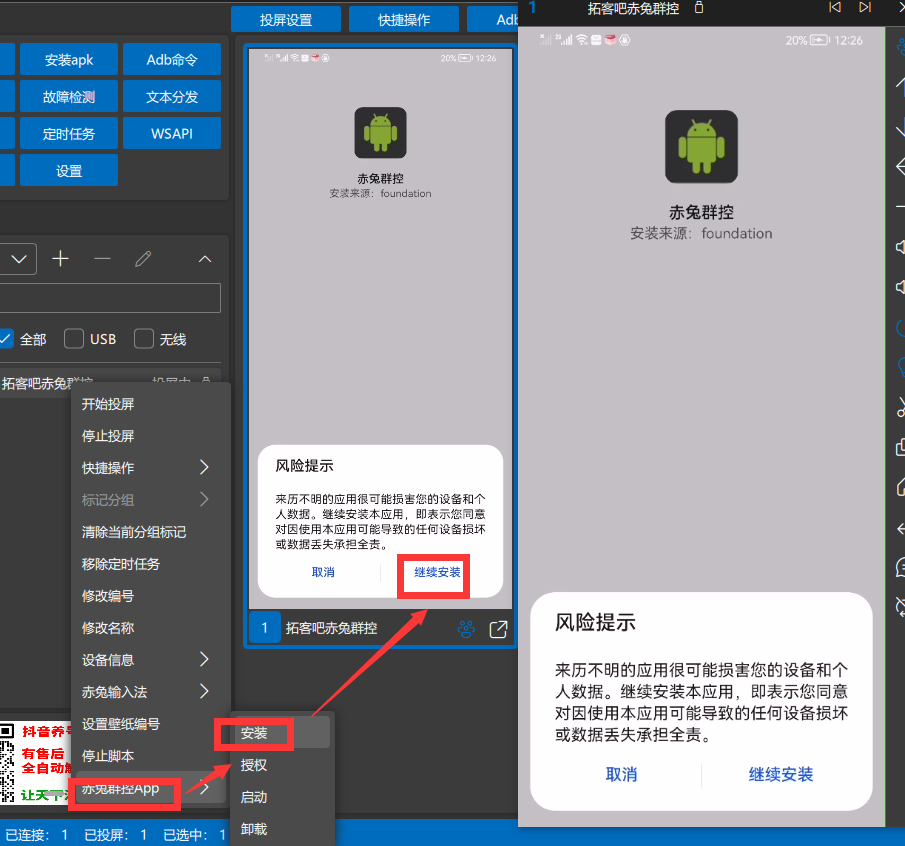Uncheck the 全部 checkbox
The width and height of the screenshot is (905, 846).
(x=7, y=339)
